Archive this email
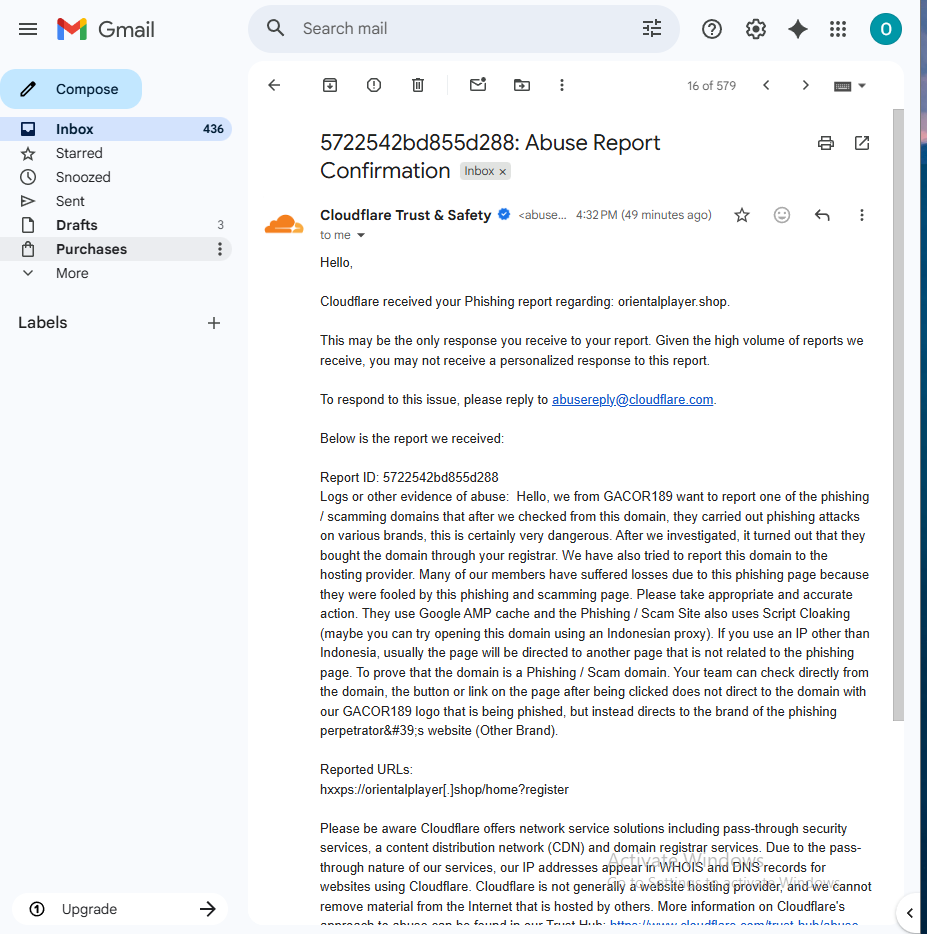This screenshot has height=934, width=927. [x=329, y=85]
